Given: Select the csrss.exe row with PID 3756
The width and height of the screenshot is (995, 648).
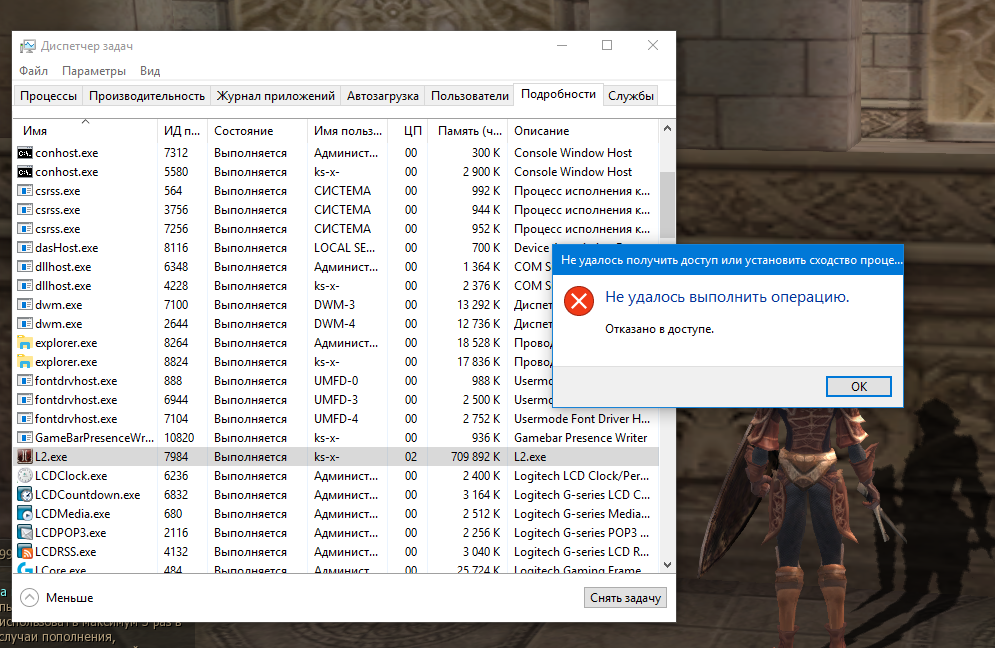Looking at the screenshot, I should [336, 209].
